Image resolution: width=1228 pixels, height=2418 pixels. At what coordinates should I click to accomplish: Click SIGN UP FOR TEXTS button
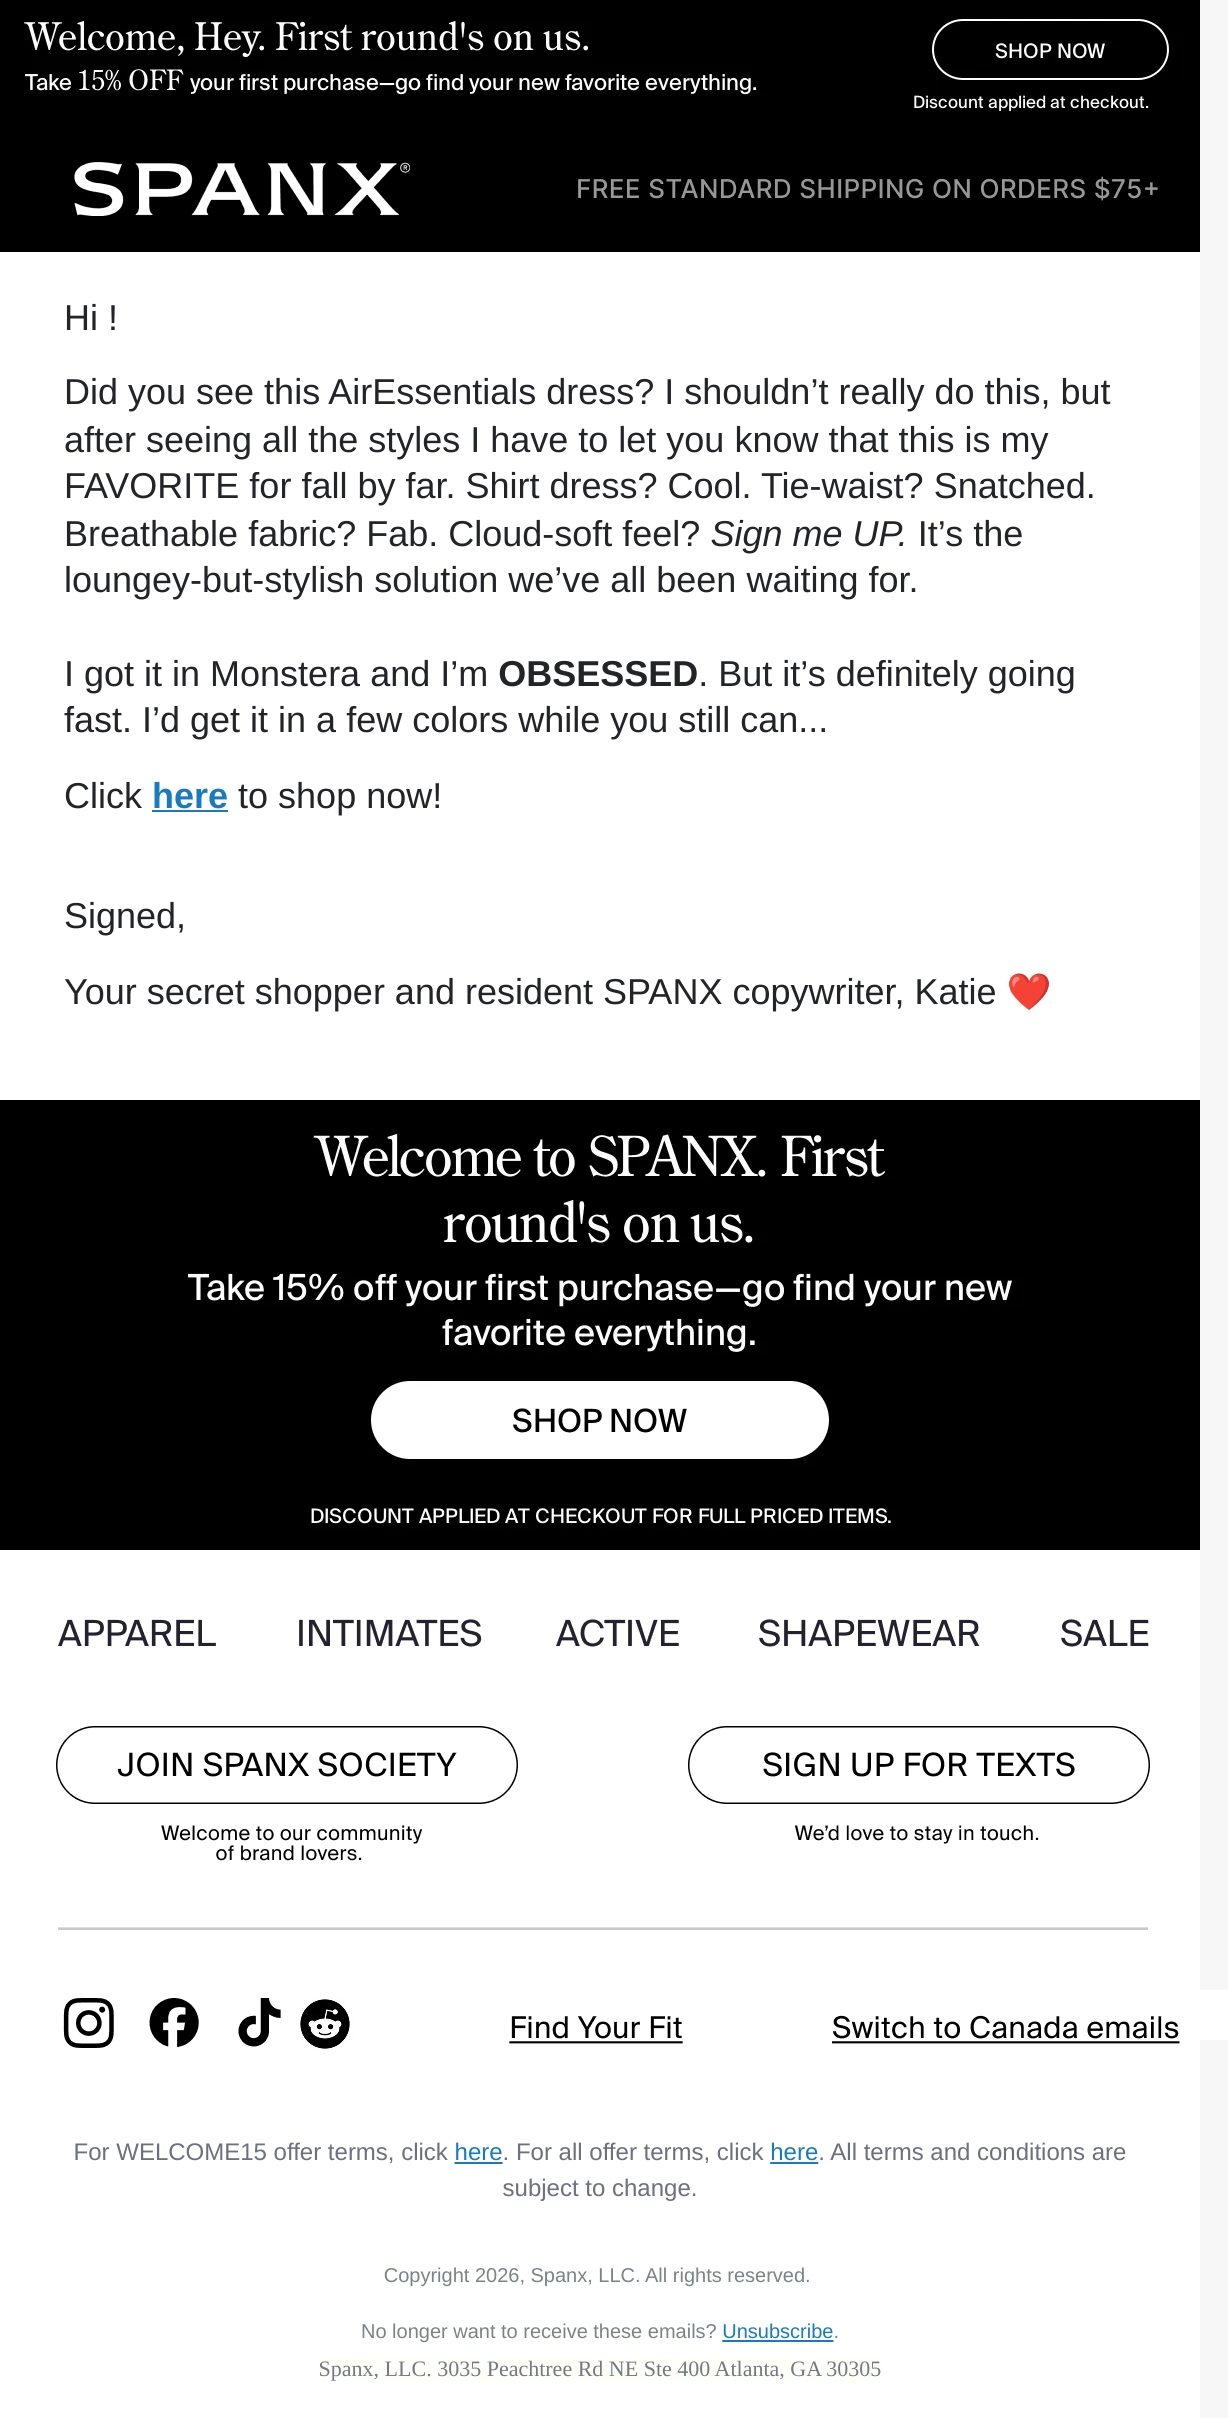coord(918,1765)
